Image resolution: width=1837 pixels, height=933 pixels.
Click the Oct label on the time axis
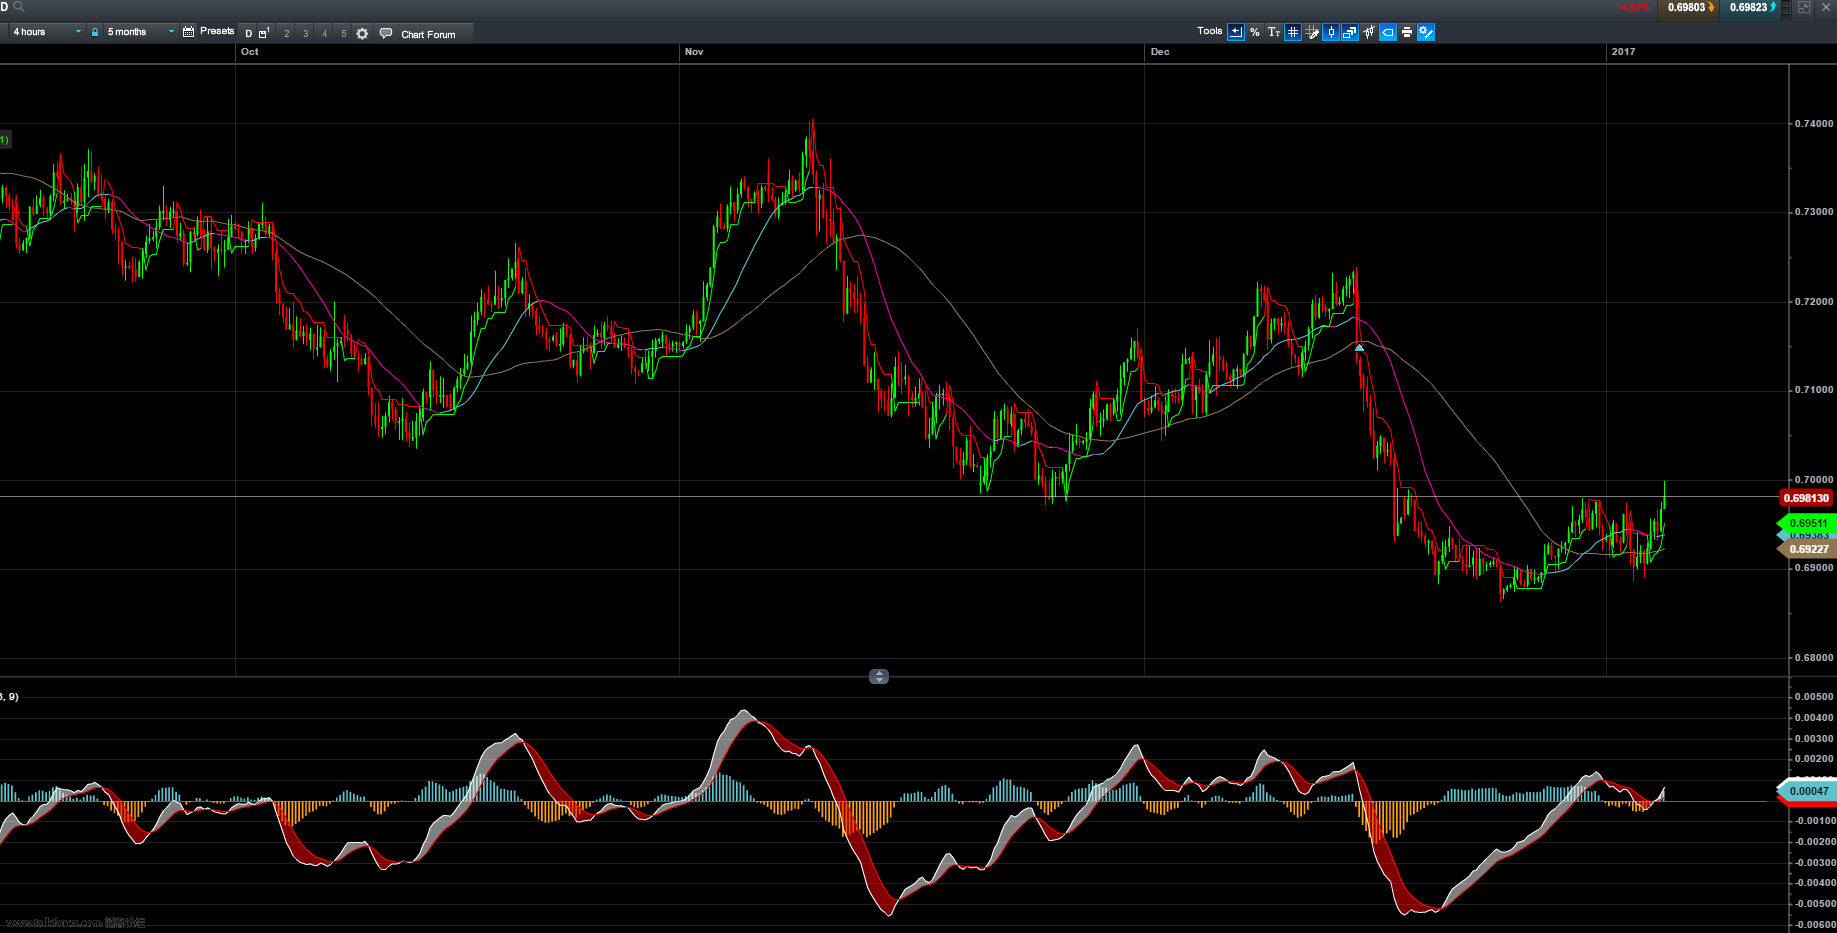[249, 52]
